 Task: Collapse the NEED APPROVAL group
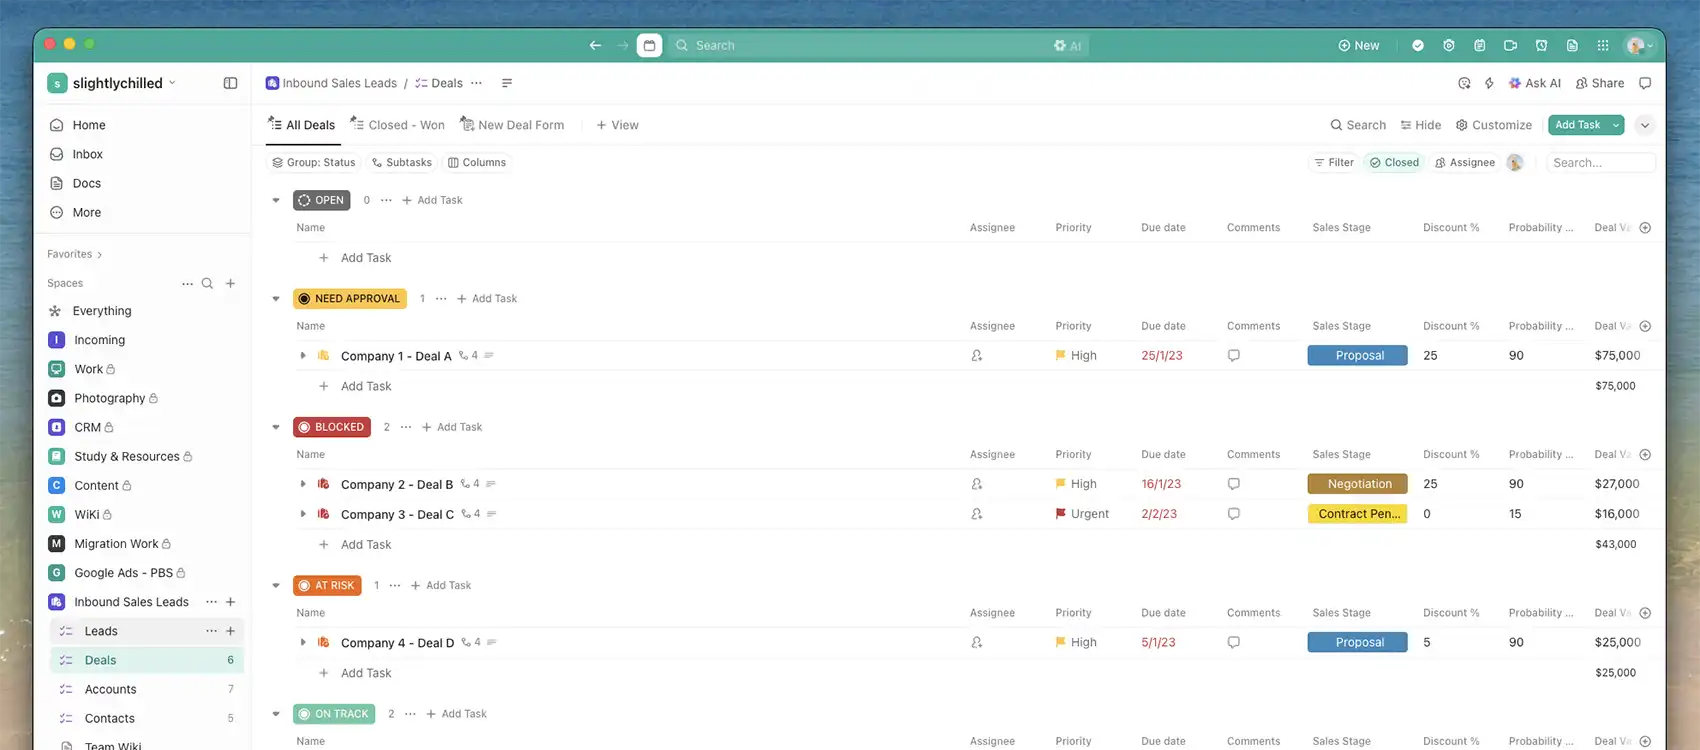tap(276, 298)
